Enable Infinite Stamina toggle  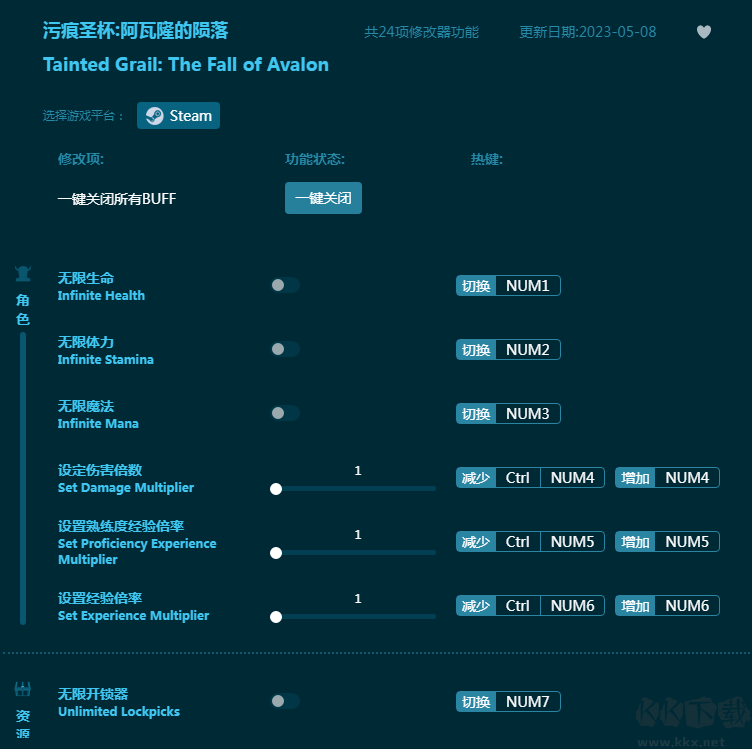tap(284, 350)
